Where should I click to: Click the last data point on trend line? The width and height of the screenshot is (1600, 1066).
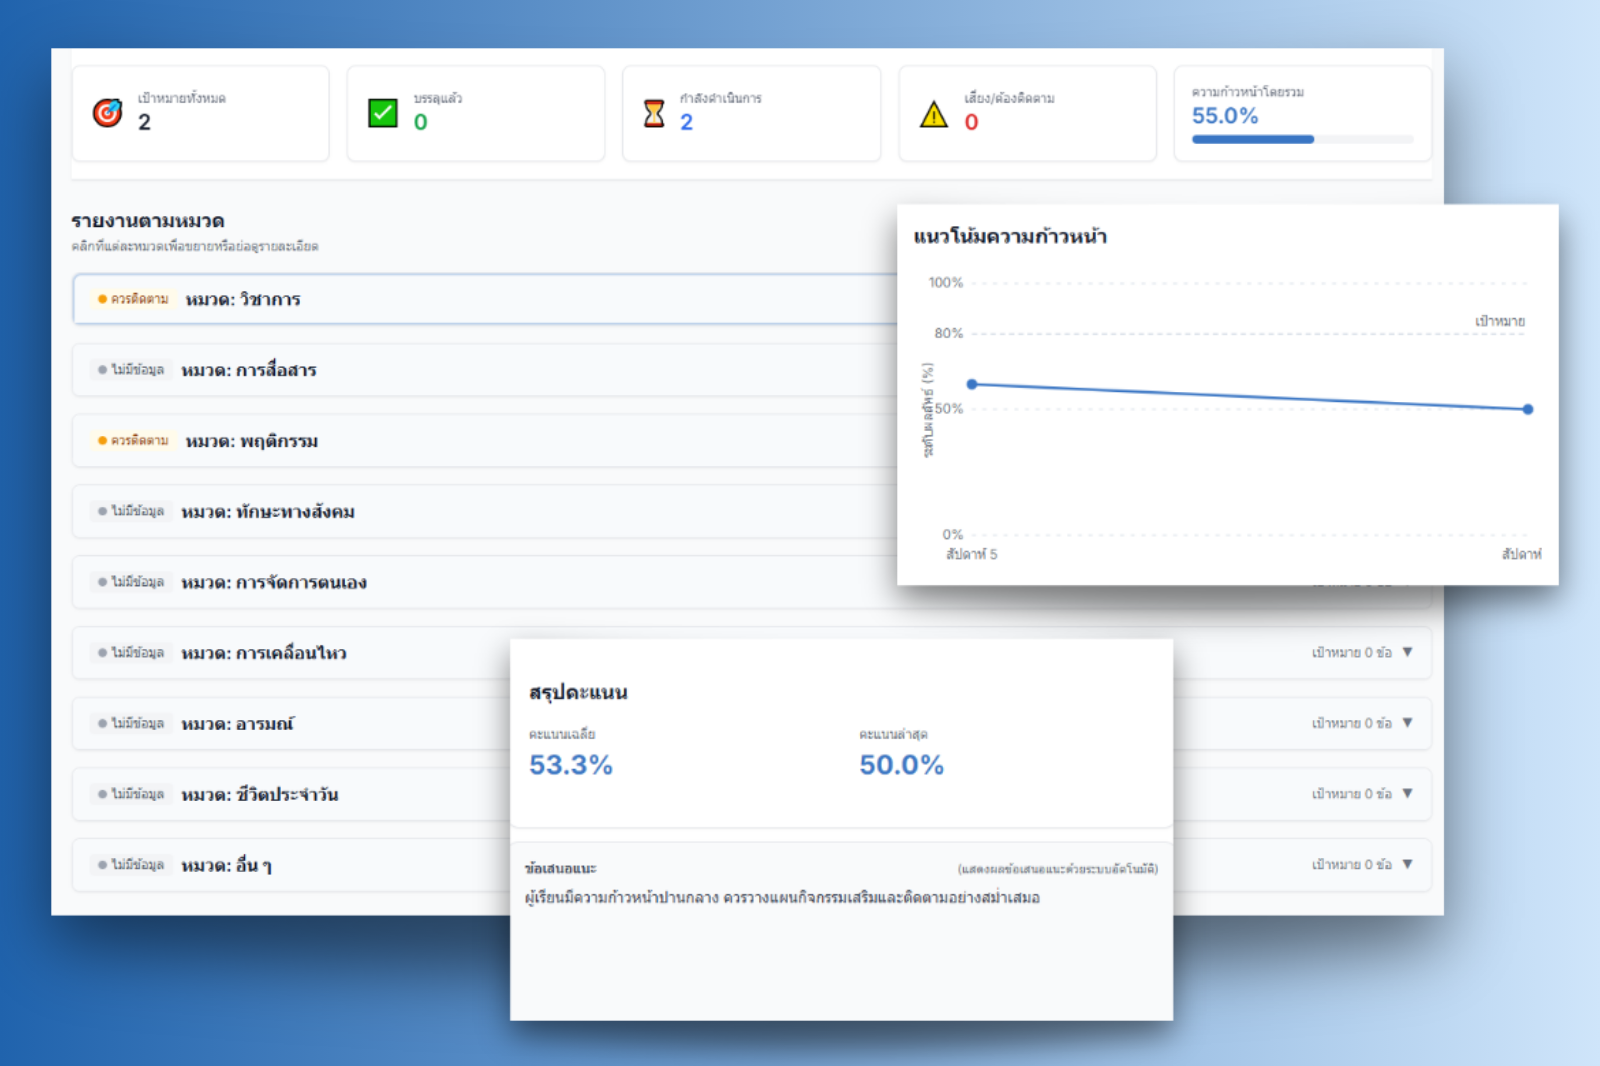(x=1527, y=409)
